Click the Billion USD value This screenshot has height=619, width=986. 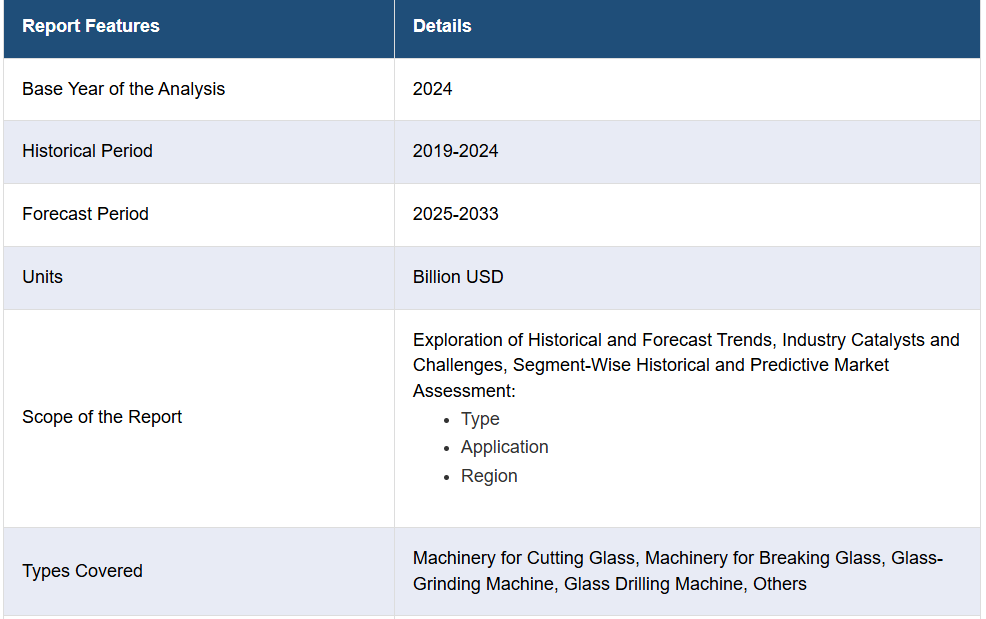[458, 277]
